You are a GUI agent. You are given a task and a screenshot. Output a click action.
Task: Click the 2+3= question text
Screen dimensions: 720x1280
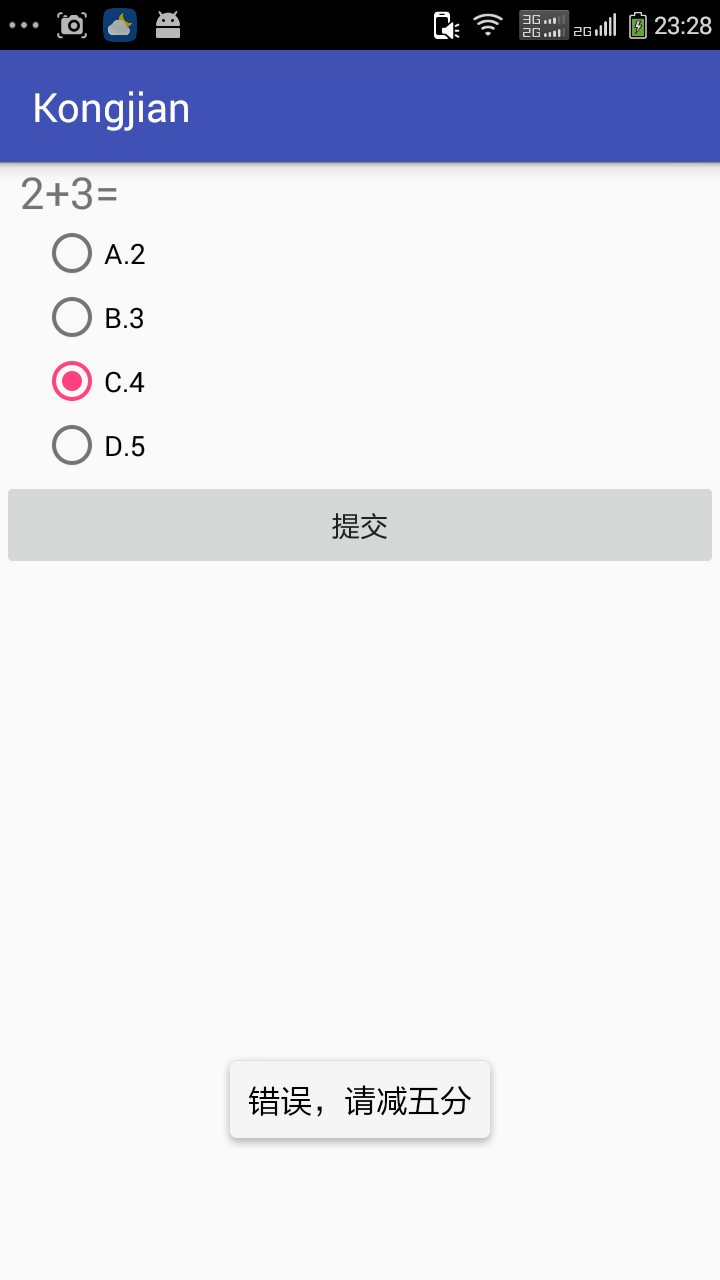pos(69,195)
